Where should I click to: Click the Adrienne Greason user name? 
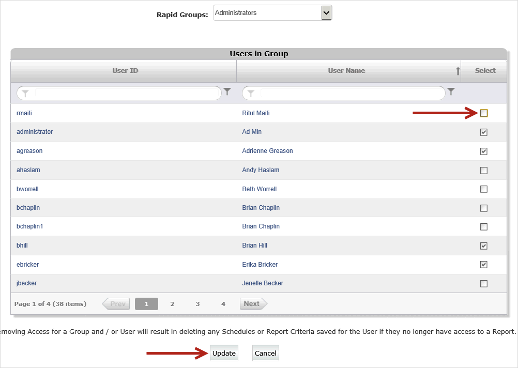click(267, 151)
